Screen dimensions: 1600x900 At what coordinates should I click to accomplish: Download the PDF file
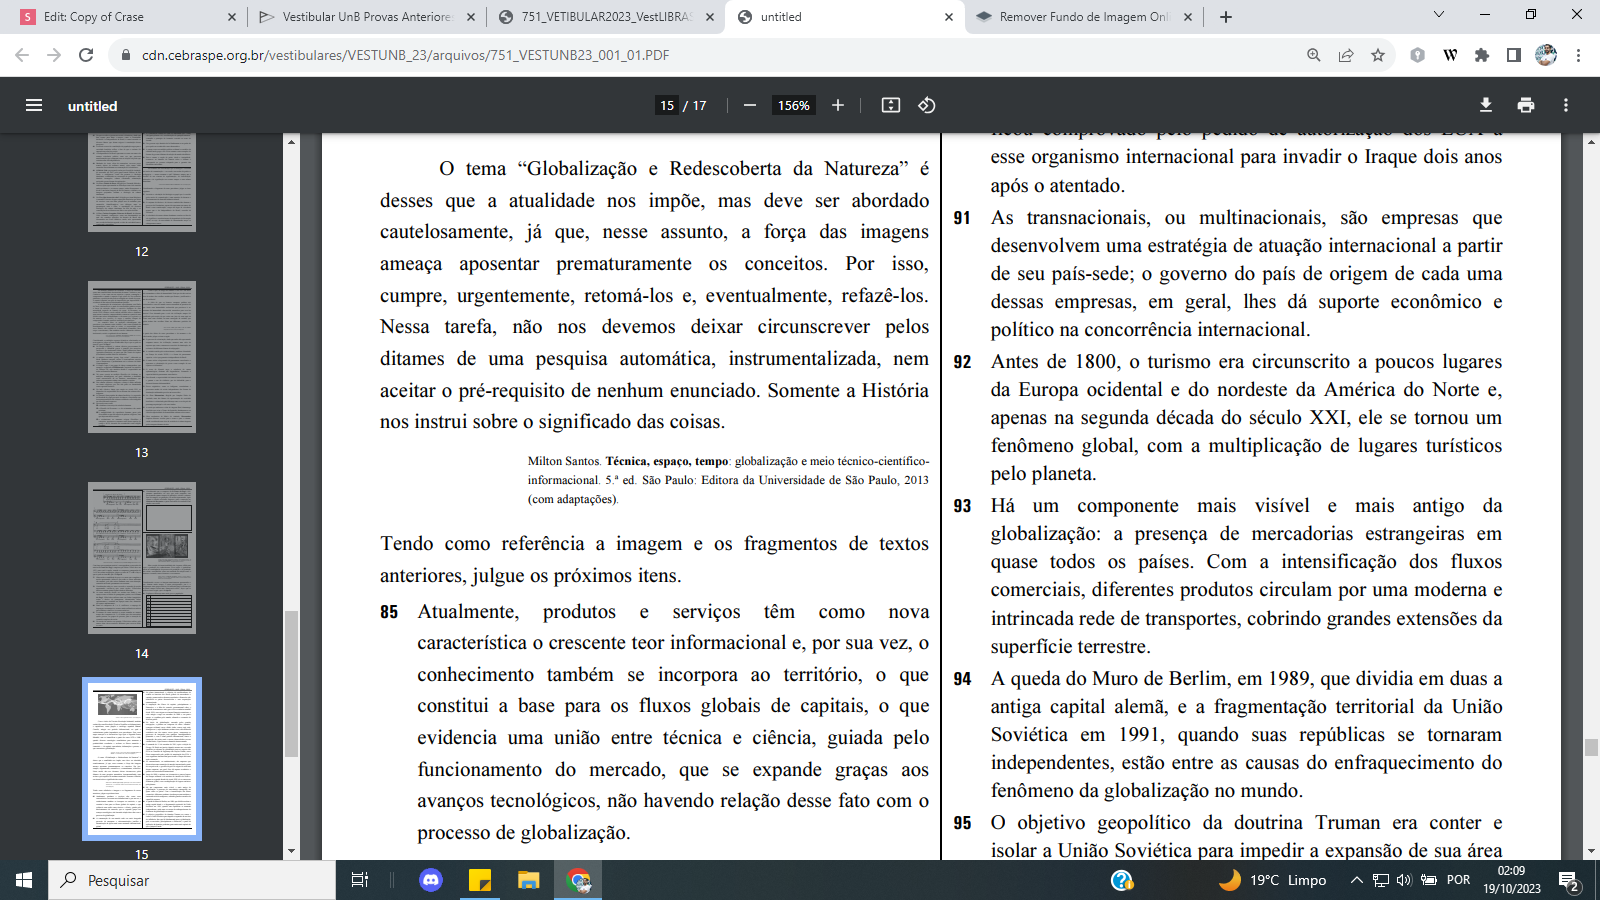(x=1486, y=105)
